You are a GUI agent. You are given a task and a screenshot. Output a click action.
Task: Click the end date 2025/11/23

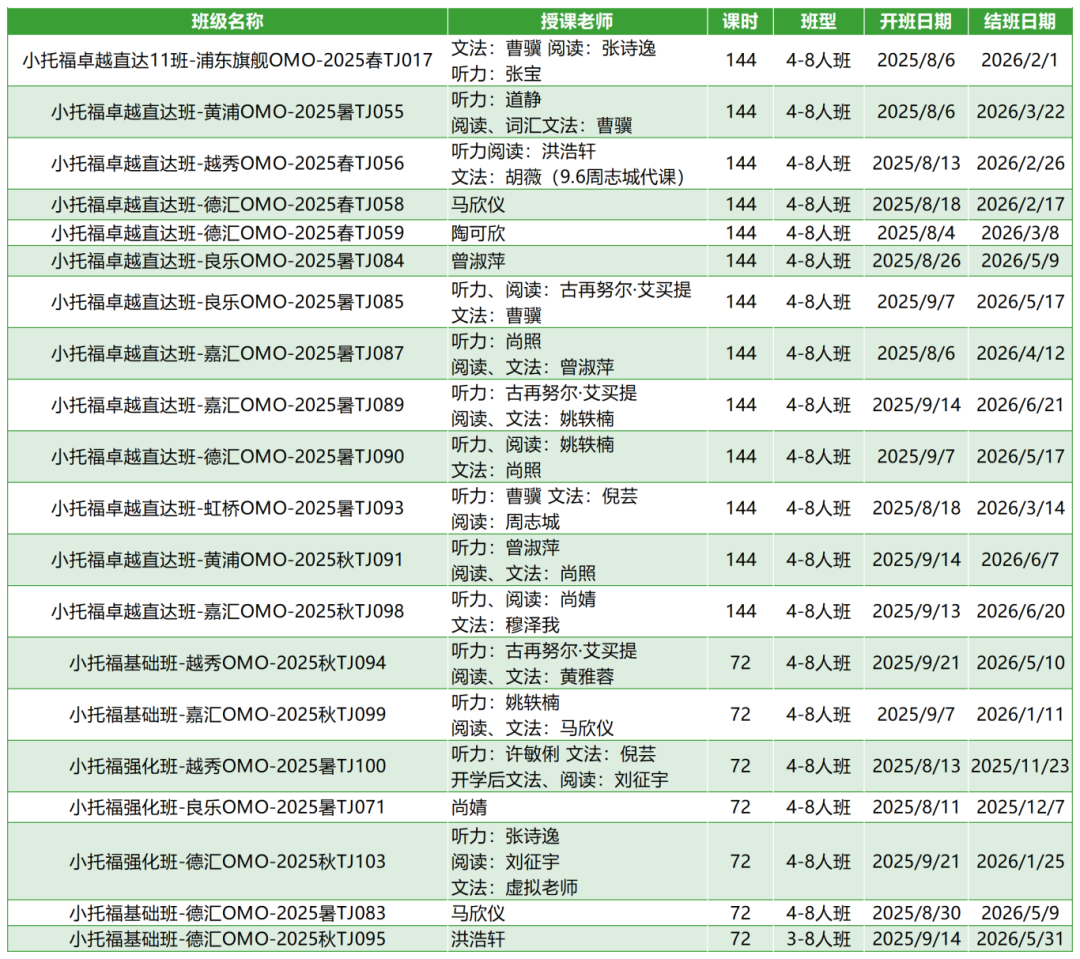click(1020, 766)
